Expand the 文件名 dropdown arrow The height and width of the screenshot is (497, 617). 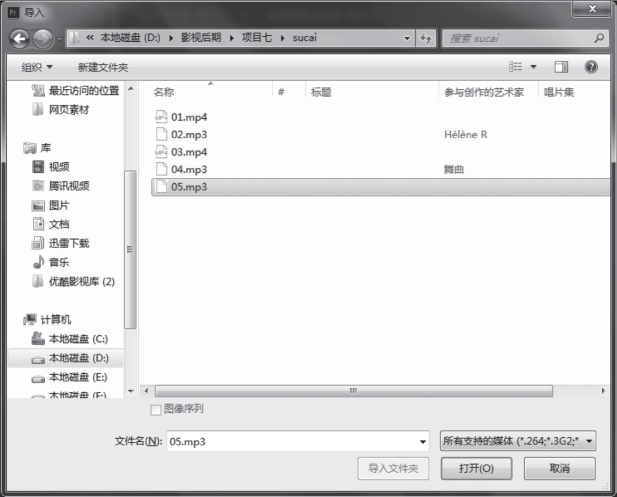pyautogui.click(x=423, y=442)
